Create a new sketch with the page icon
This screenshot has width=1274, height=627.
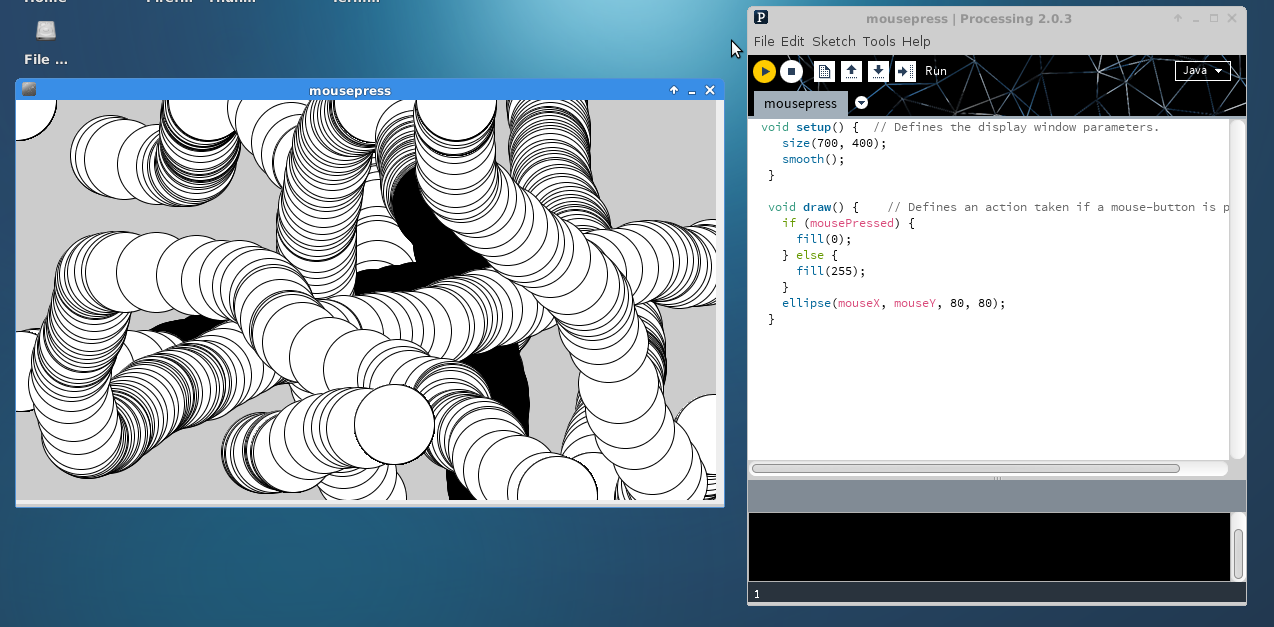tap(824, 71)
